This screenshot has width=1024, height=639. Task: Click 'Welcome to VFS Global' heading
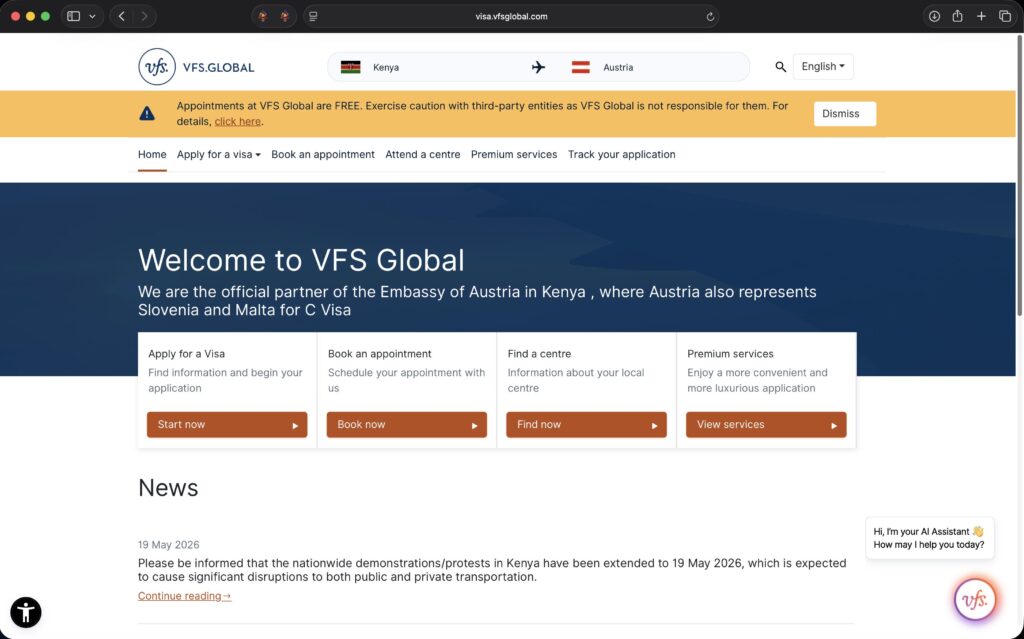click(x=301, y=260)
